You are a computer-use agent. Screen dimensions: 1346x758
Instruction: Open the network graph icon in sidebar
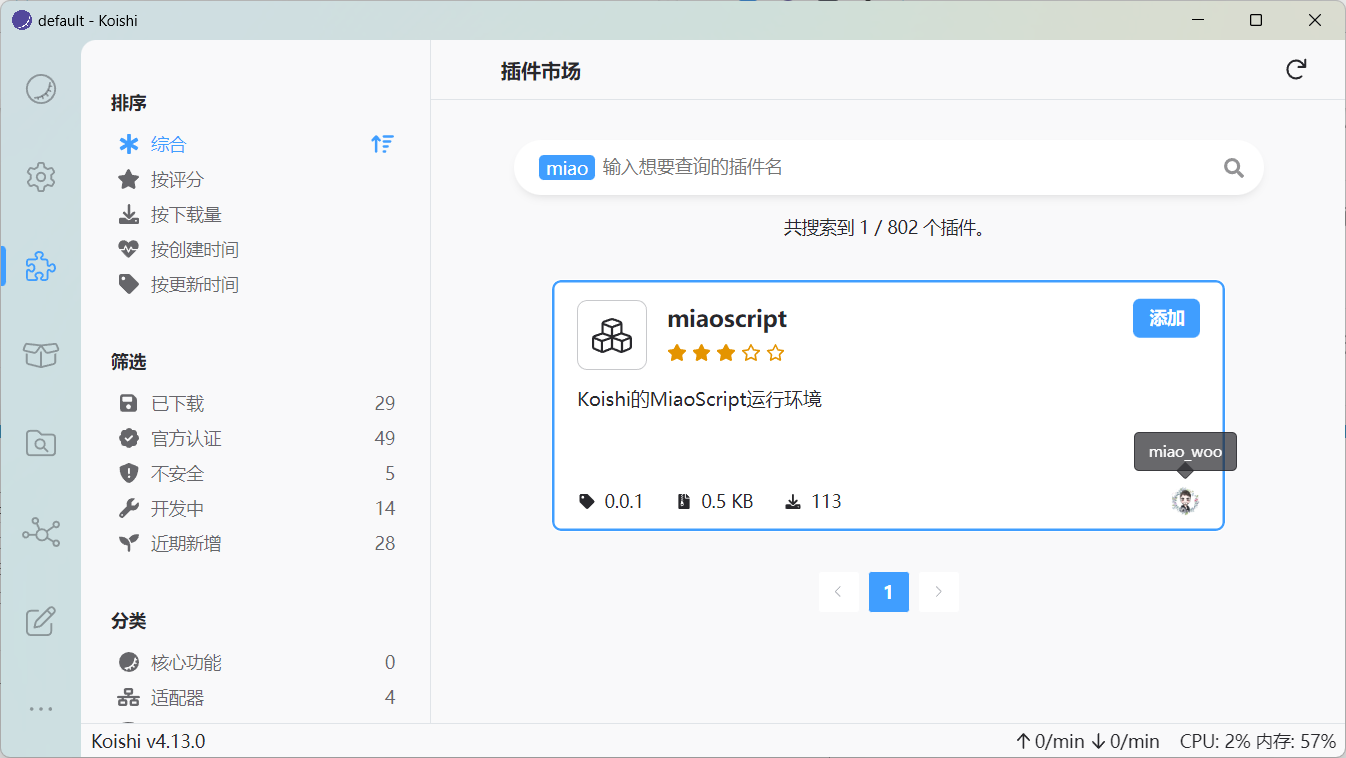(40, 532)
